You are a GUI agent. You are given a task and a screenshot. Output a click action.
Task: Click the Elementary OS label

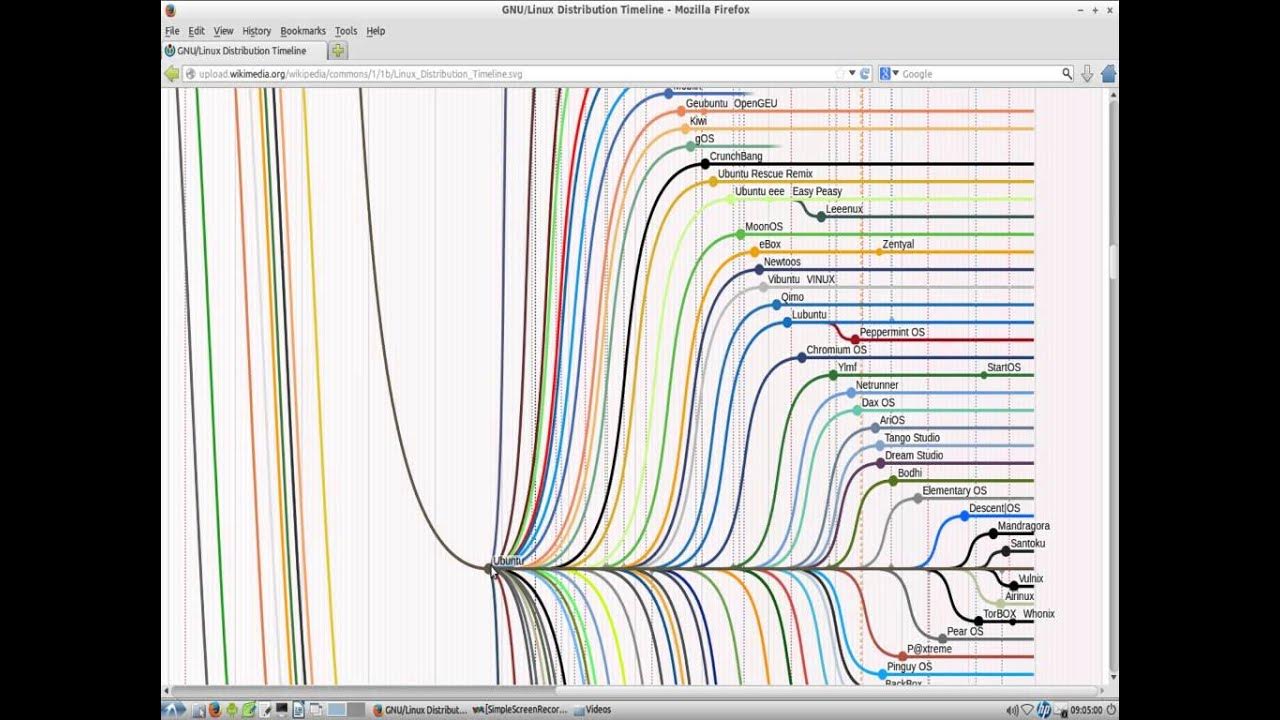tap(954, 491)
